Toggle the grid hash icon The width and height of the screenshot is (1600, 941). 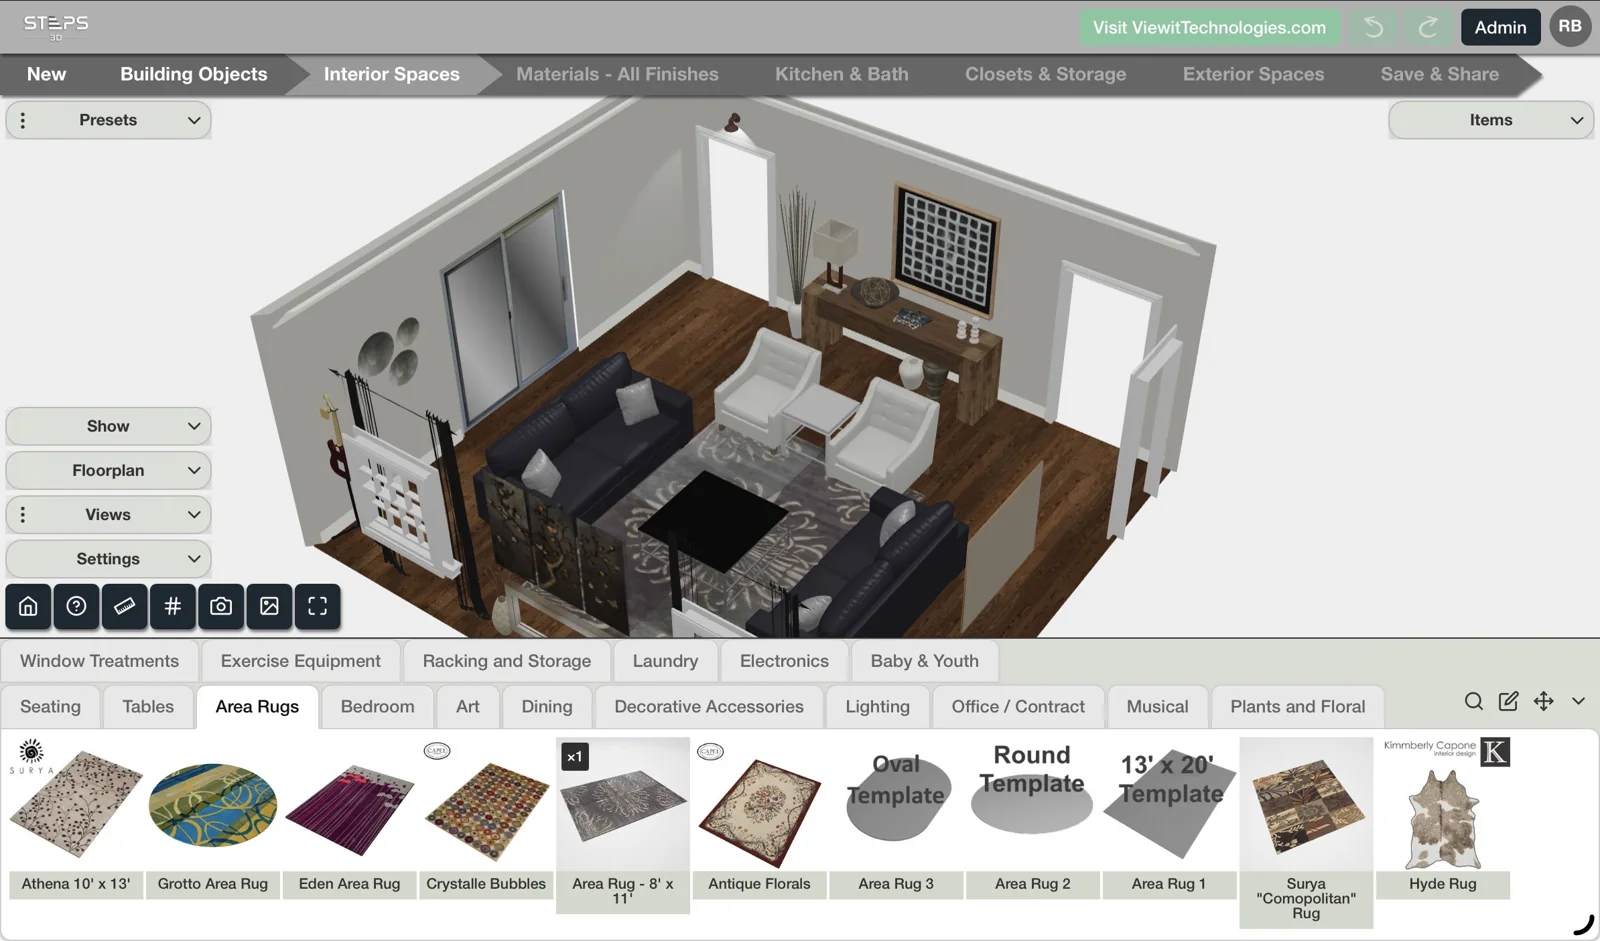(173, 606)
